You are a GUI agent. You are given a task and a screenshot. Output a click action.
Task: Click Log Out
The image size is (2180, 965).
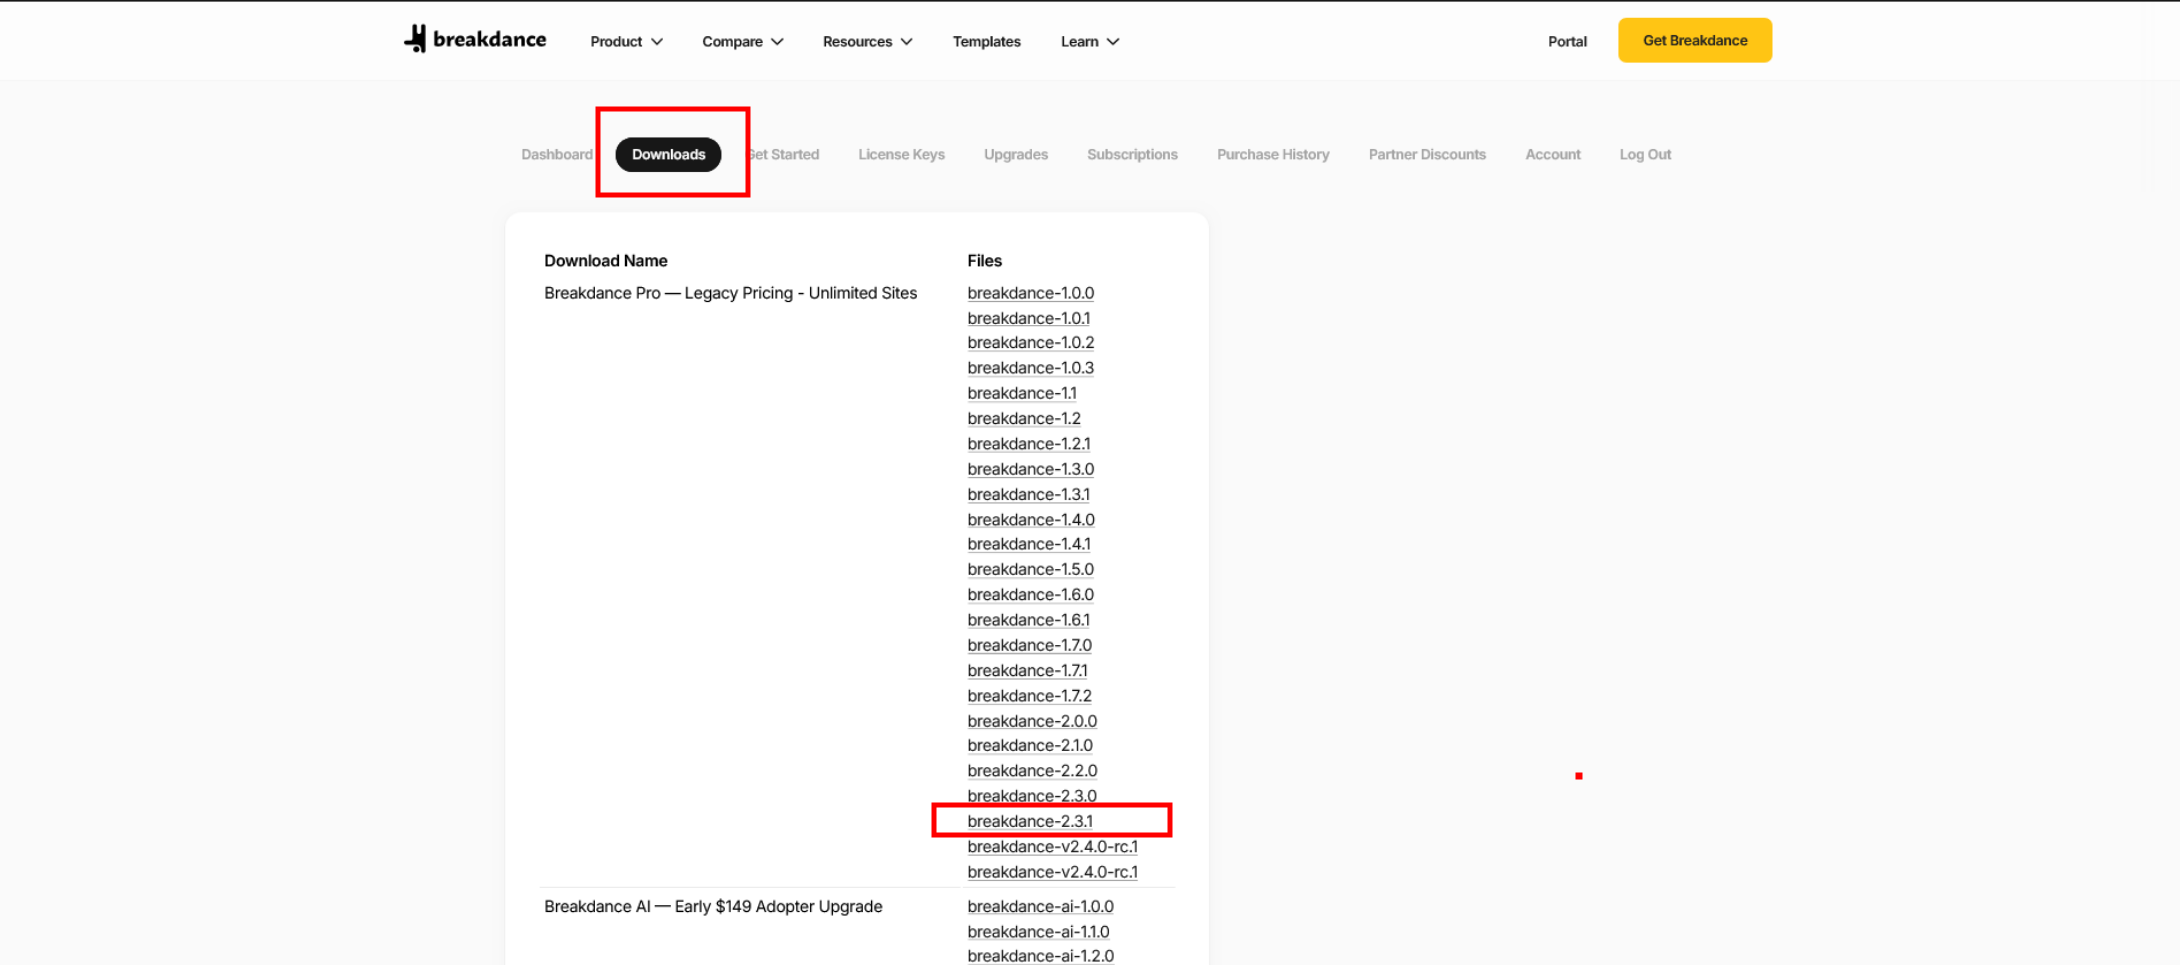tap(1645, 154)
